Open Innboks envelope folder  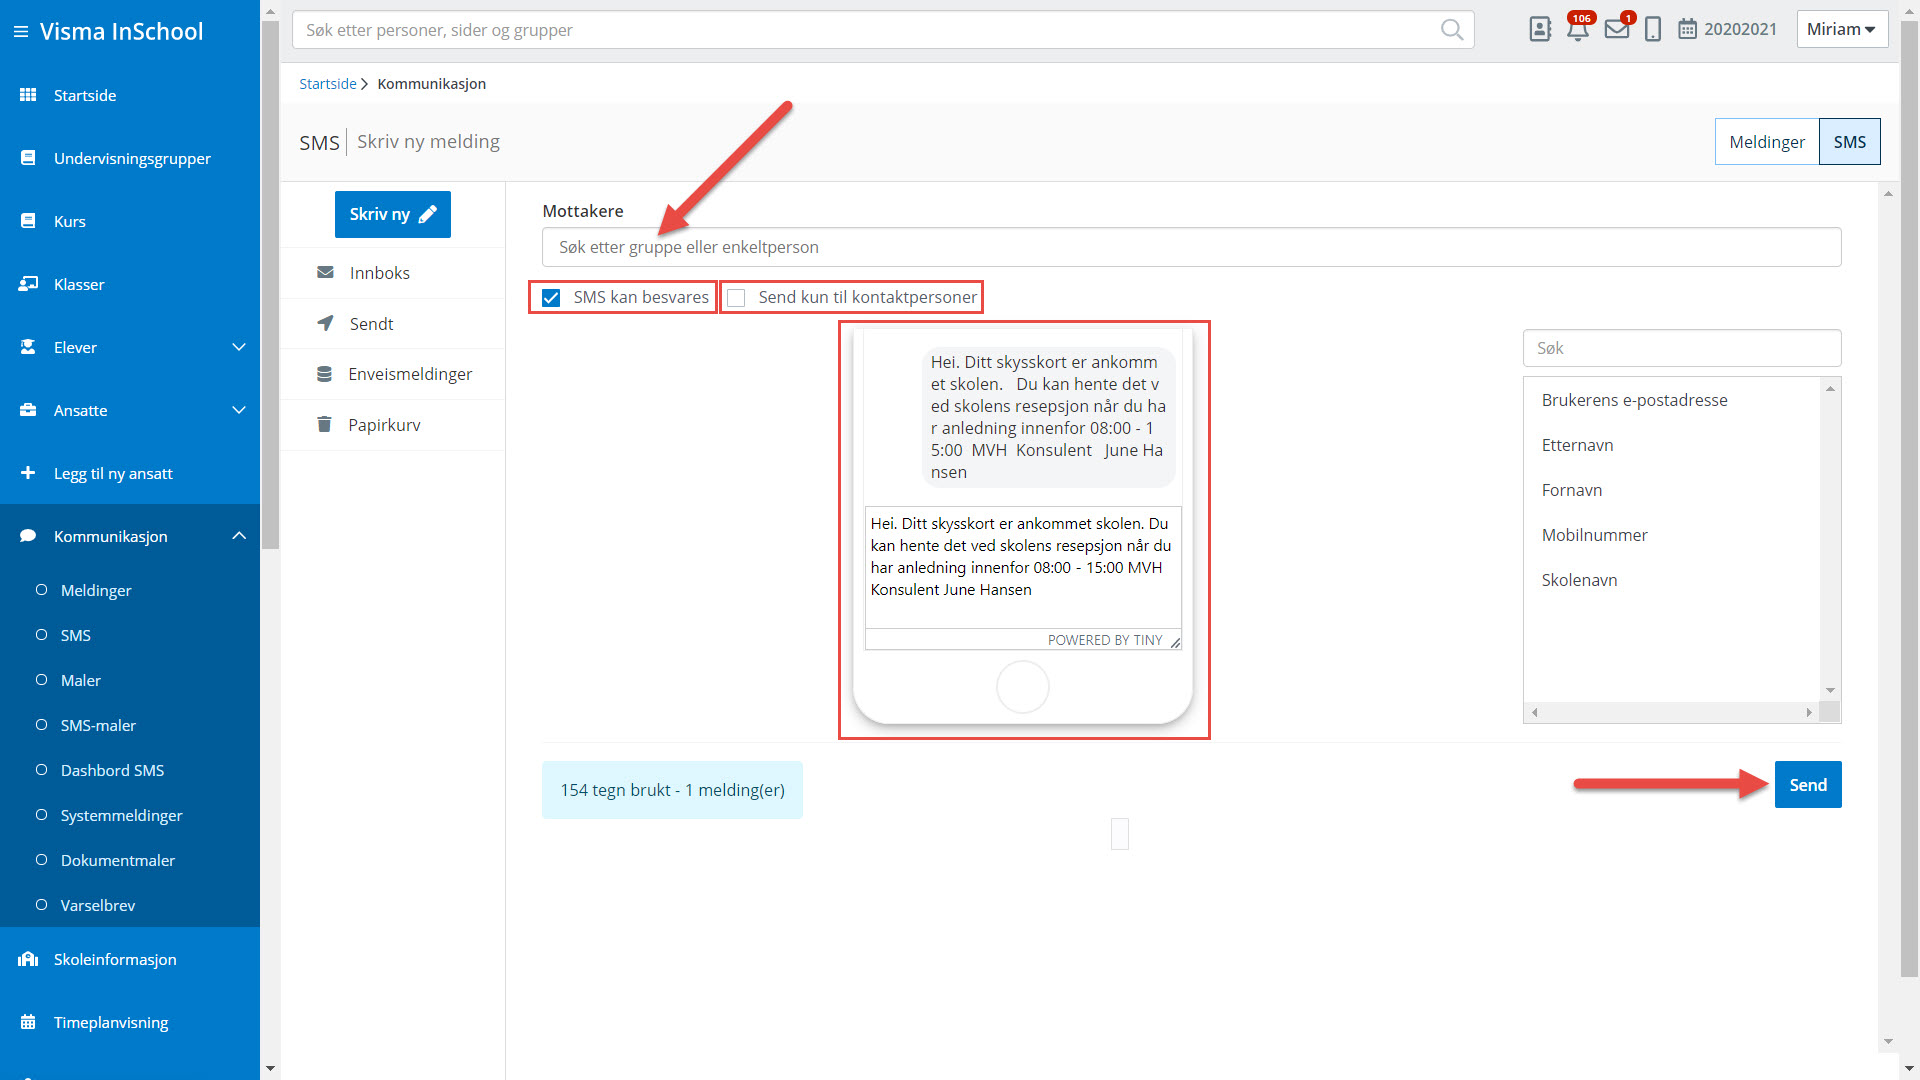click(379, 273)
